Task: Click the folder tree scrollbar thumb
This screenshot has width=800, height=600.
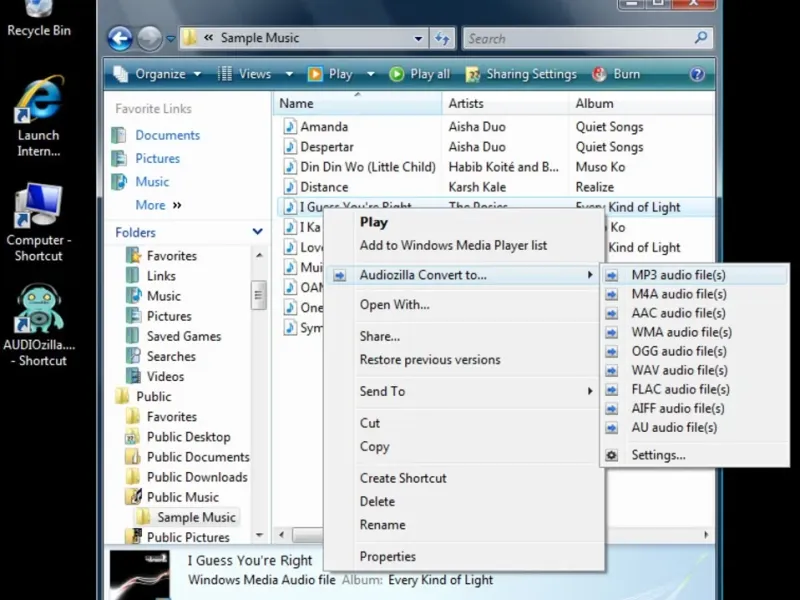Action: click(x=259, y=295)
